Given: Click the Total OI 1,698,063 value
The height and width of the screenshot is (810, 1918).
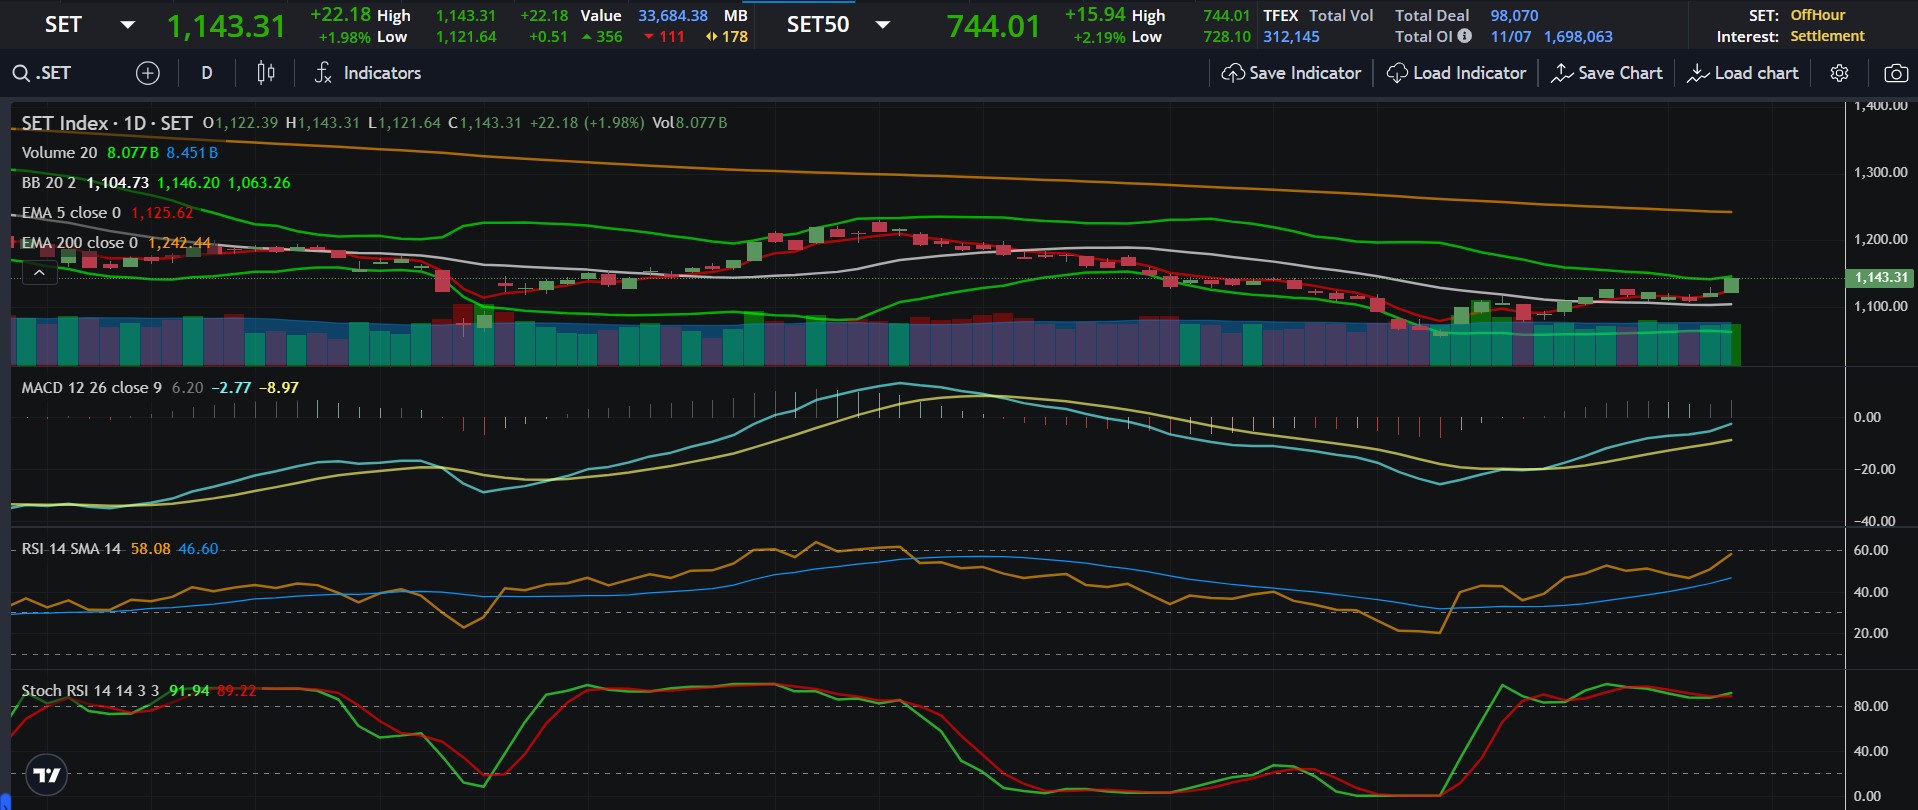Looking at the screenshot, I should coord(1578,37).
